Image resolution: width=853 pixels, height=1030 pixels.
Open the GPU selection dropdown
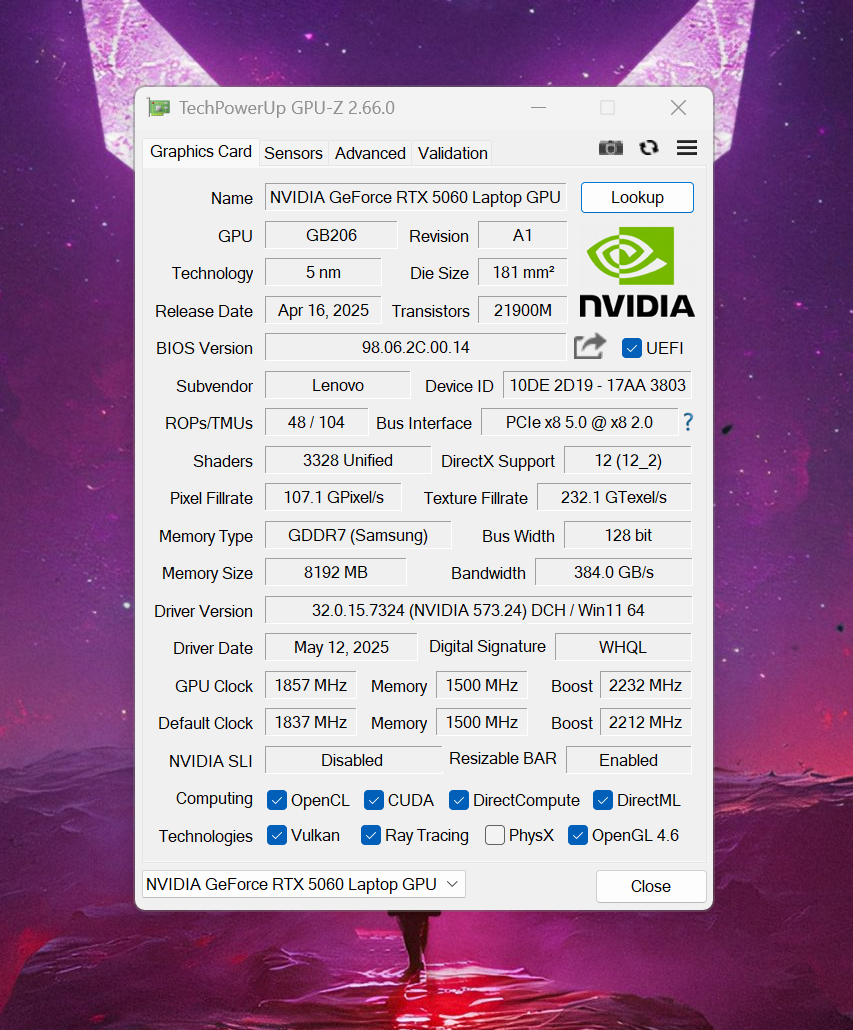(x=303, y=884)
